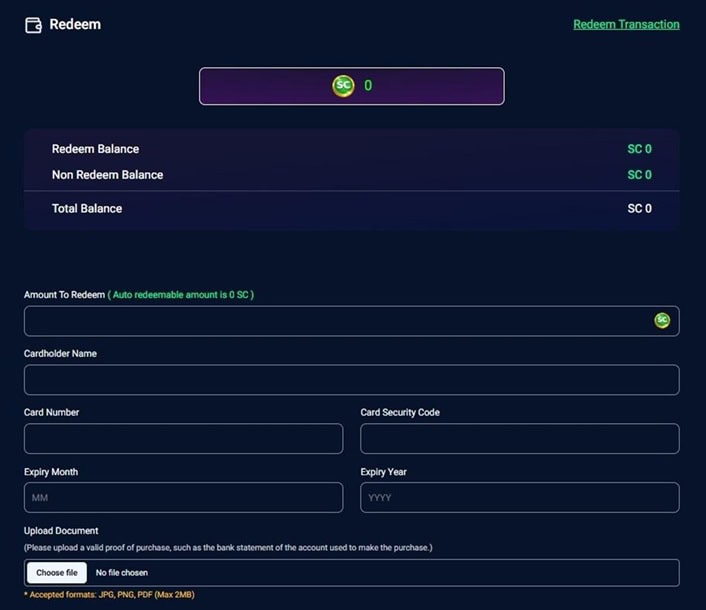706x610 pixels.
Task: Click the 'Auto redeemable amount is 0 SC' note
Action: (x=181, y=295)
